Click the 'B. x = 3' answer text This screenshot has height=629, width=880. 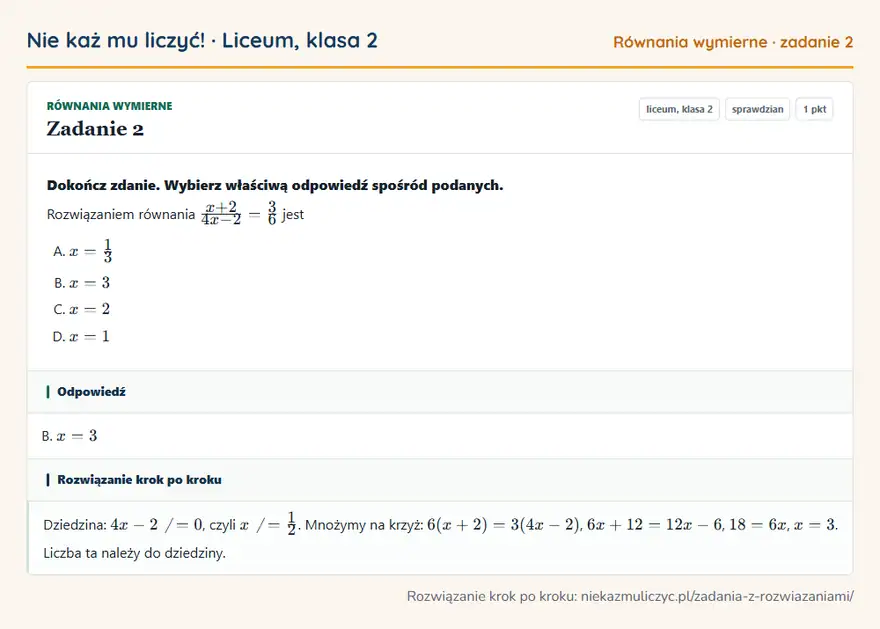(70, 436)
